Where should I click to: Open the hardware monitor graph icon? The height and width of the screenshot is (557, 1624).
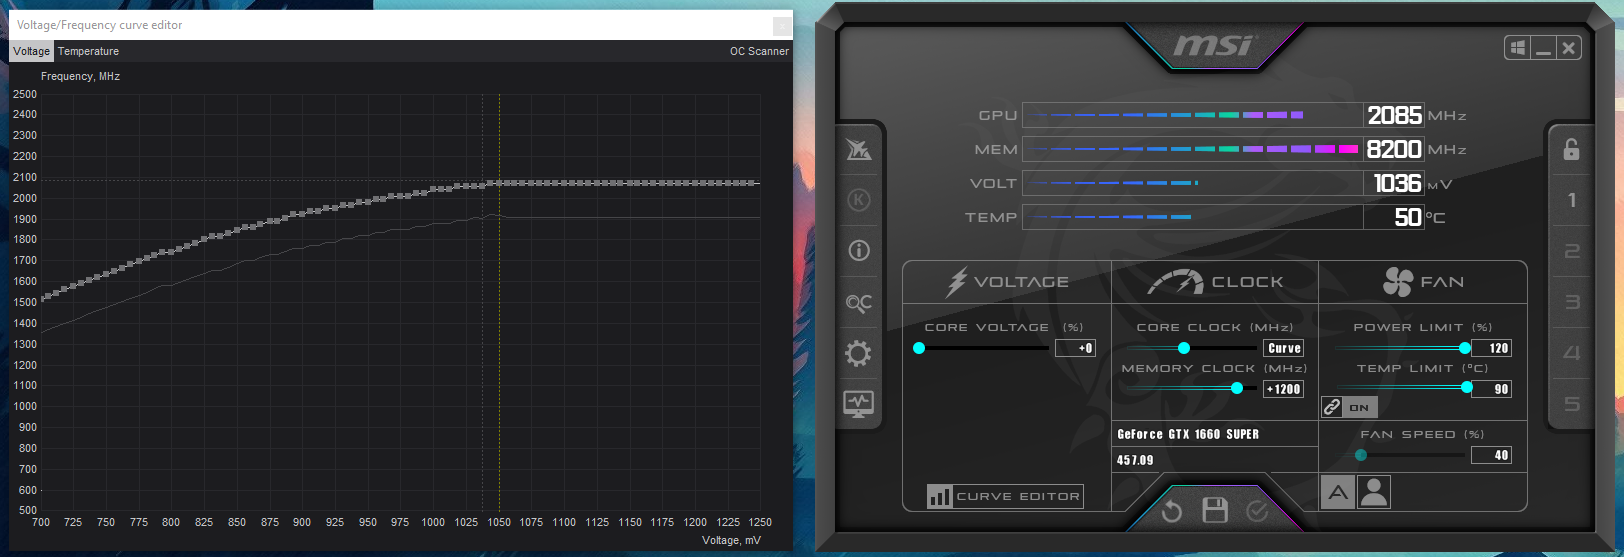click(x=859, y=404)
